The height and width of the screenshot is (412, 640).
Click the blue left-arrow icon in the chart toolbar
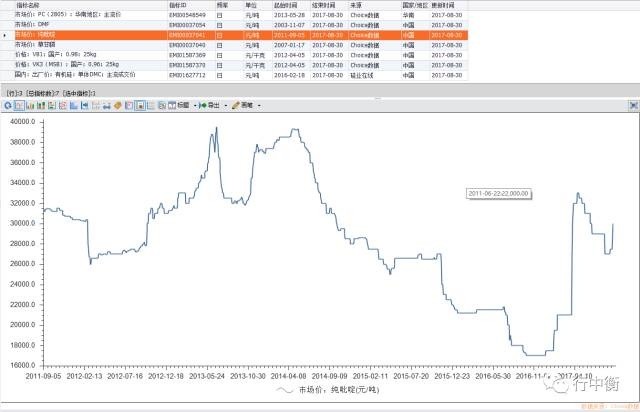point(85,105)
